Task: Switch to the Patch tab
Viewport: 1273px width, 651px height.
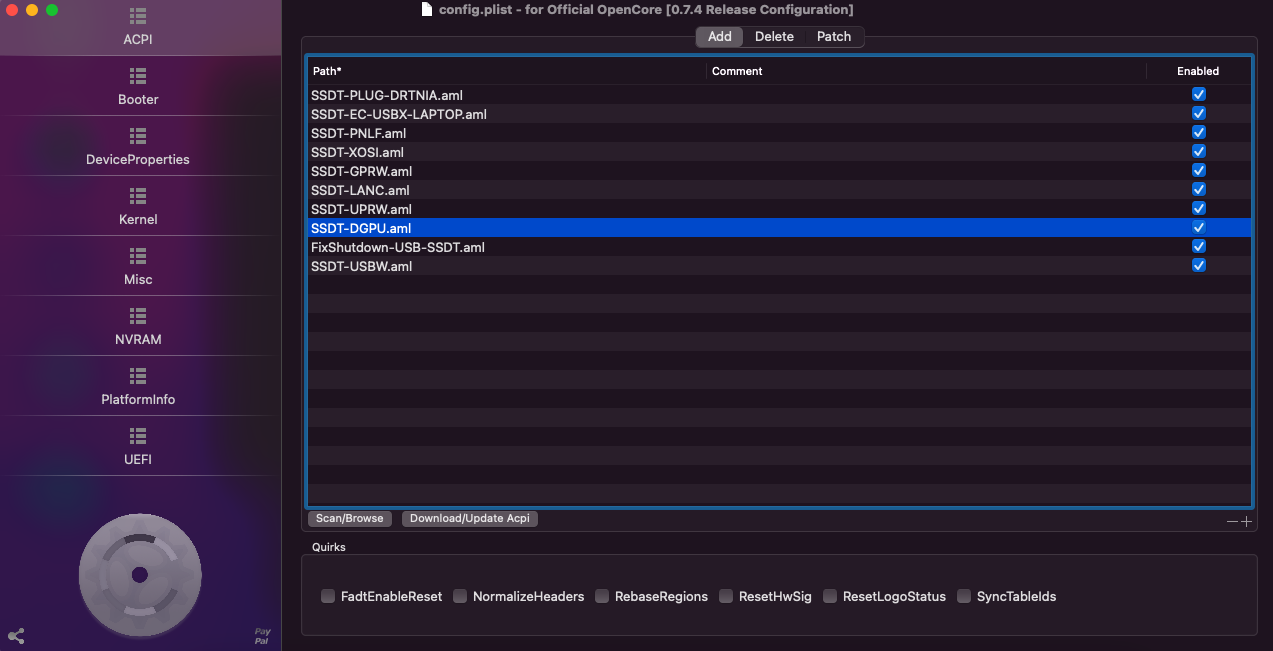Action: click(834, 37)
